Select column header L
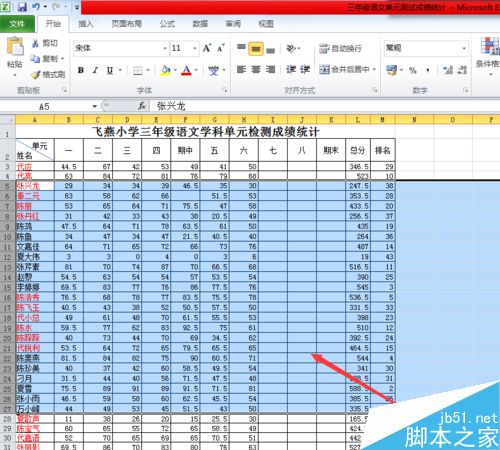The image size is (500, 450). pos(358,120)
